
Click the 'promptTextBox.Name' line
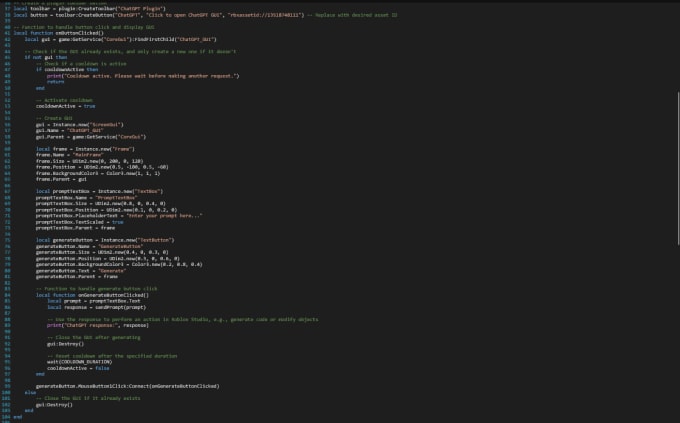pyautogui.click(x=87, y=198)
